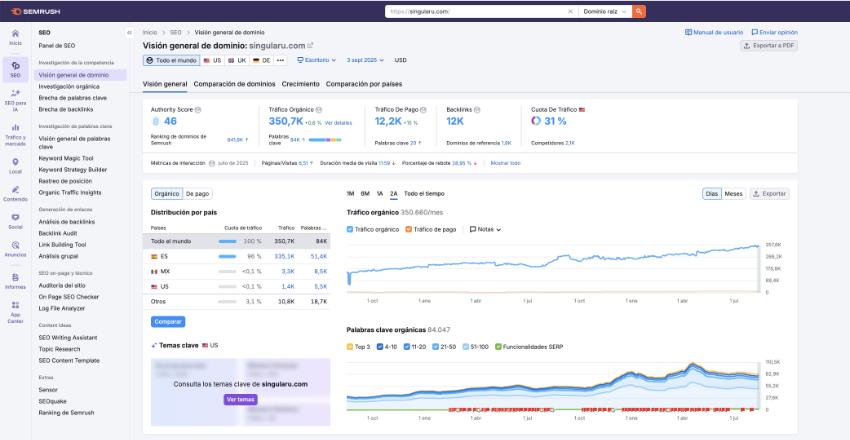Select the Visión general tab
The image size is (850, 440).
tap(165, 84)
